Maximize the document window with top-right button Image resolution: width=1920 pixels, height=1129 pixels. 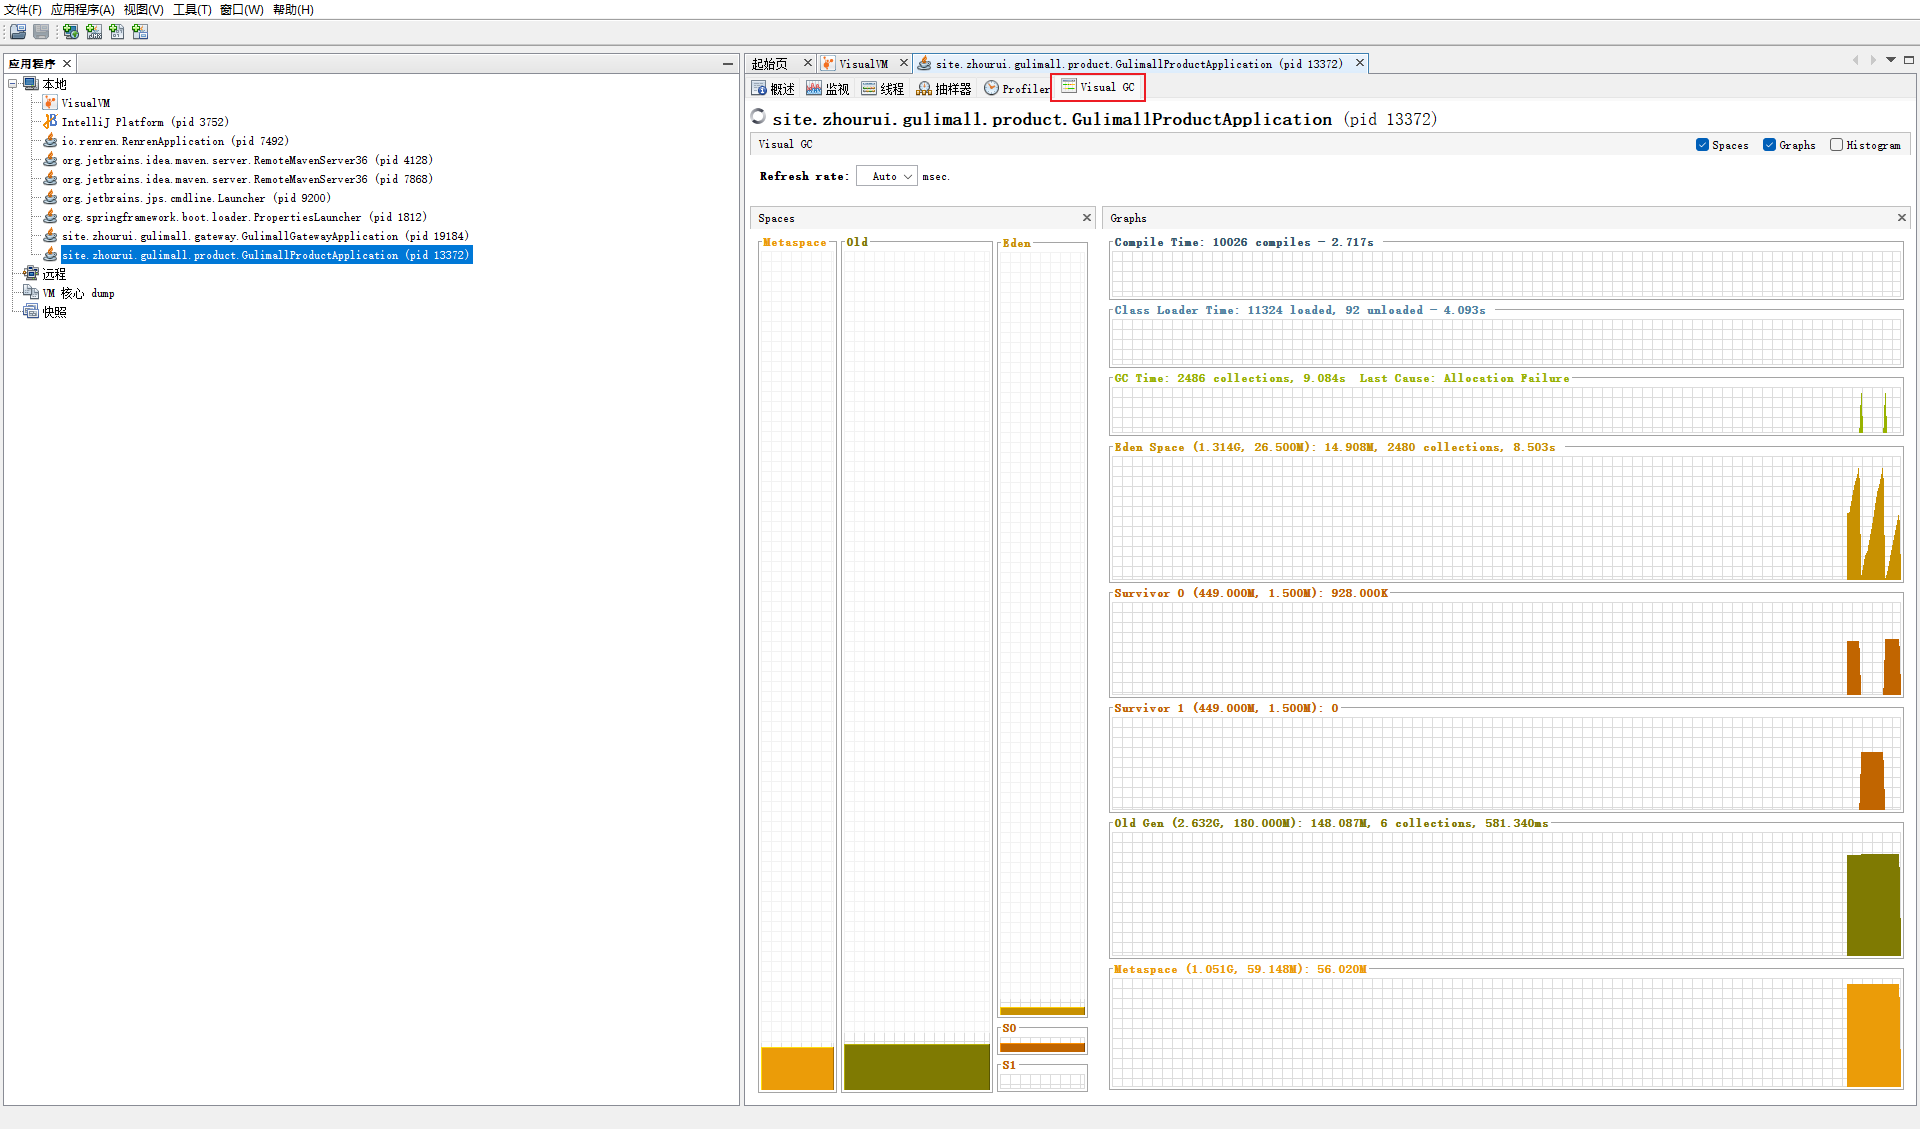coord(1909,60)
